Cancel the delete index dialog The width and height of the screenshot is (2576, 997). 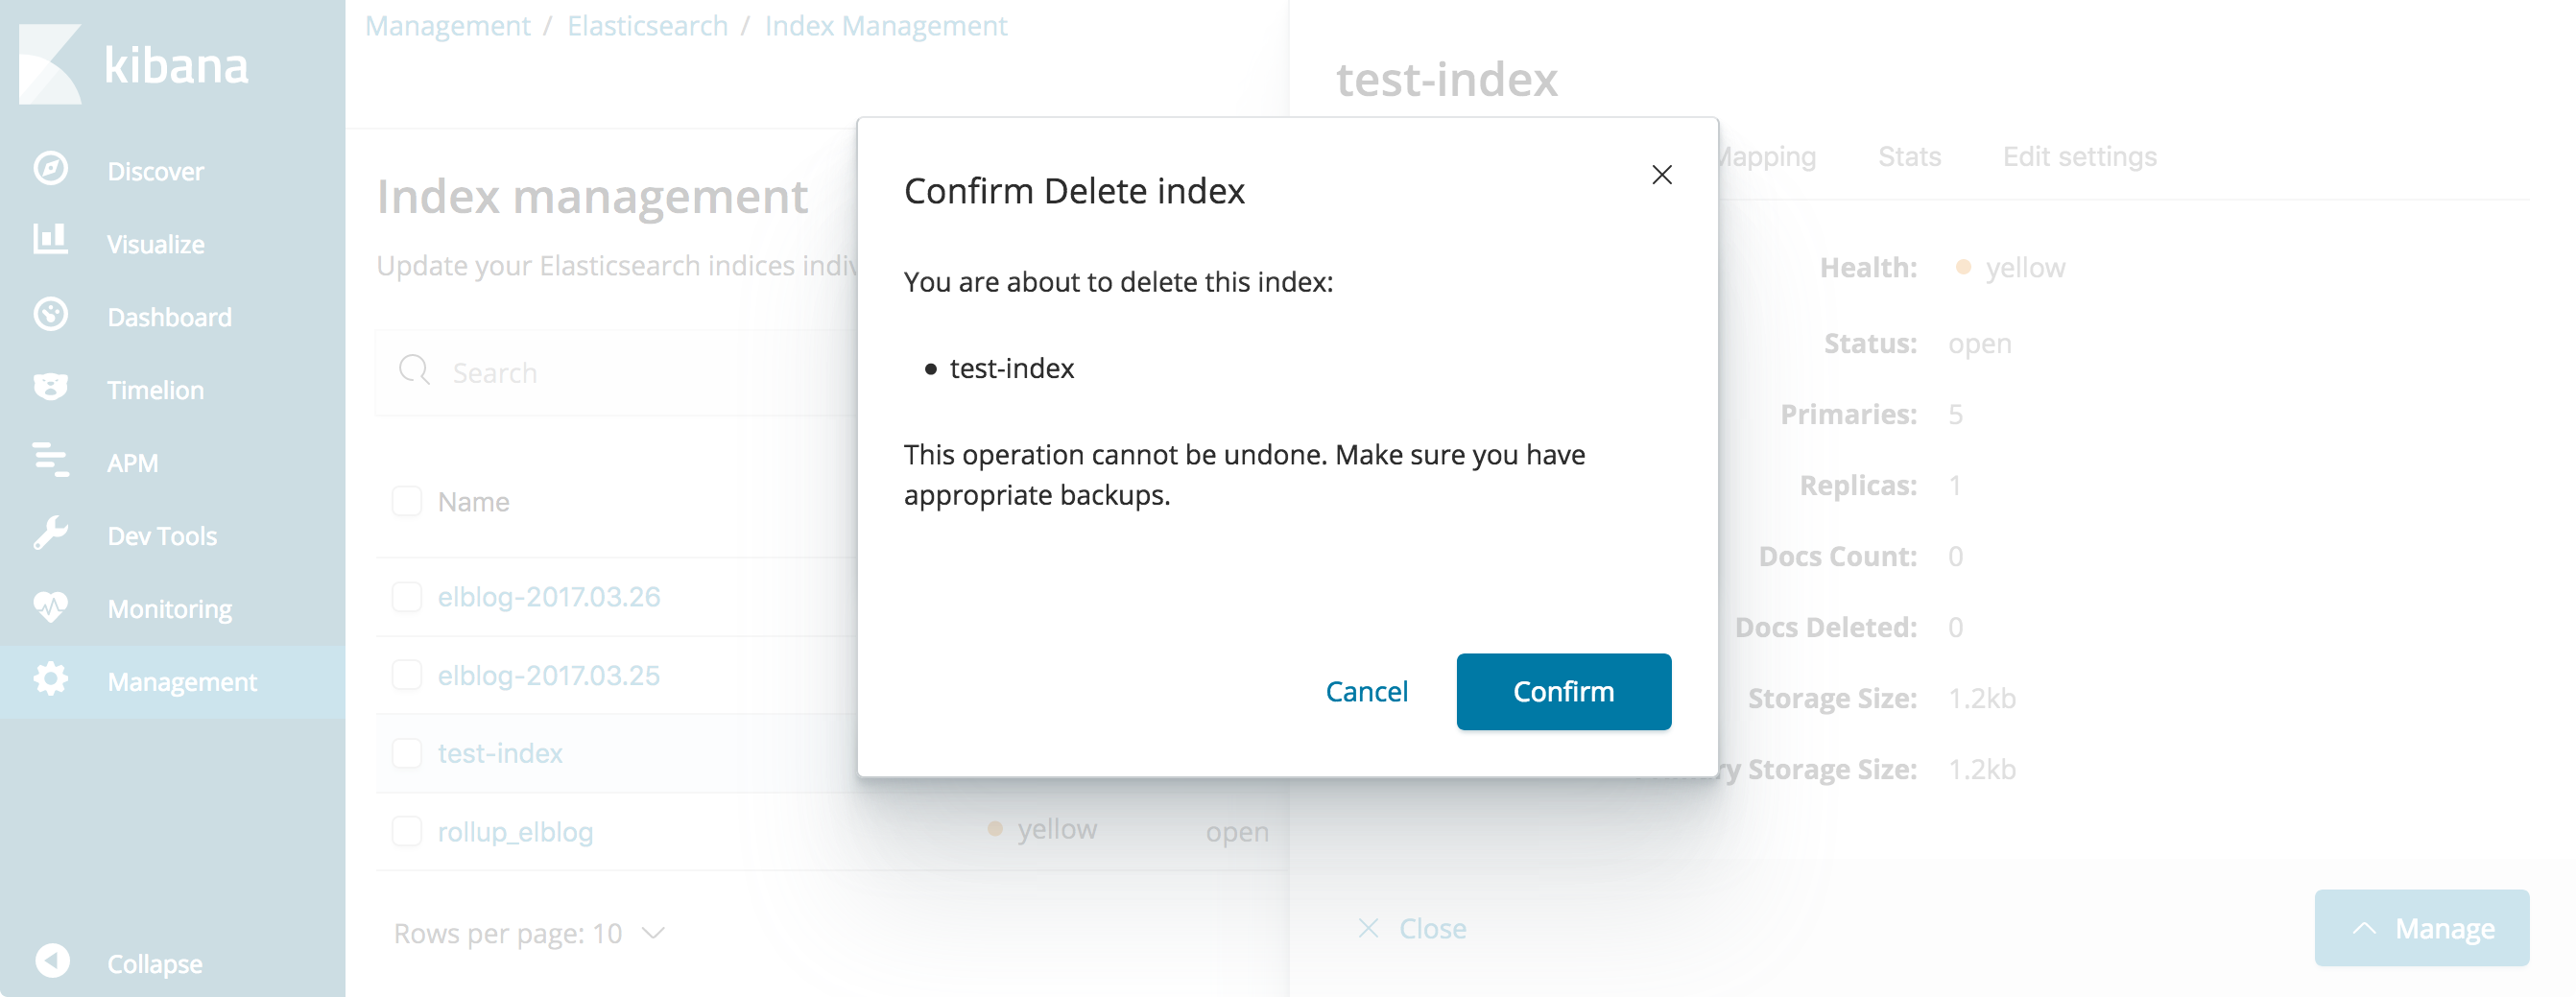(x=1366, y=691)
